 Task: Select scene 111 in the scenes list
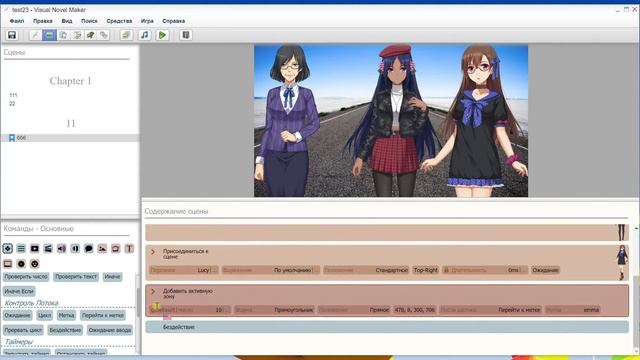click(x=13, y=95)
